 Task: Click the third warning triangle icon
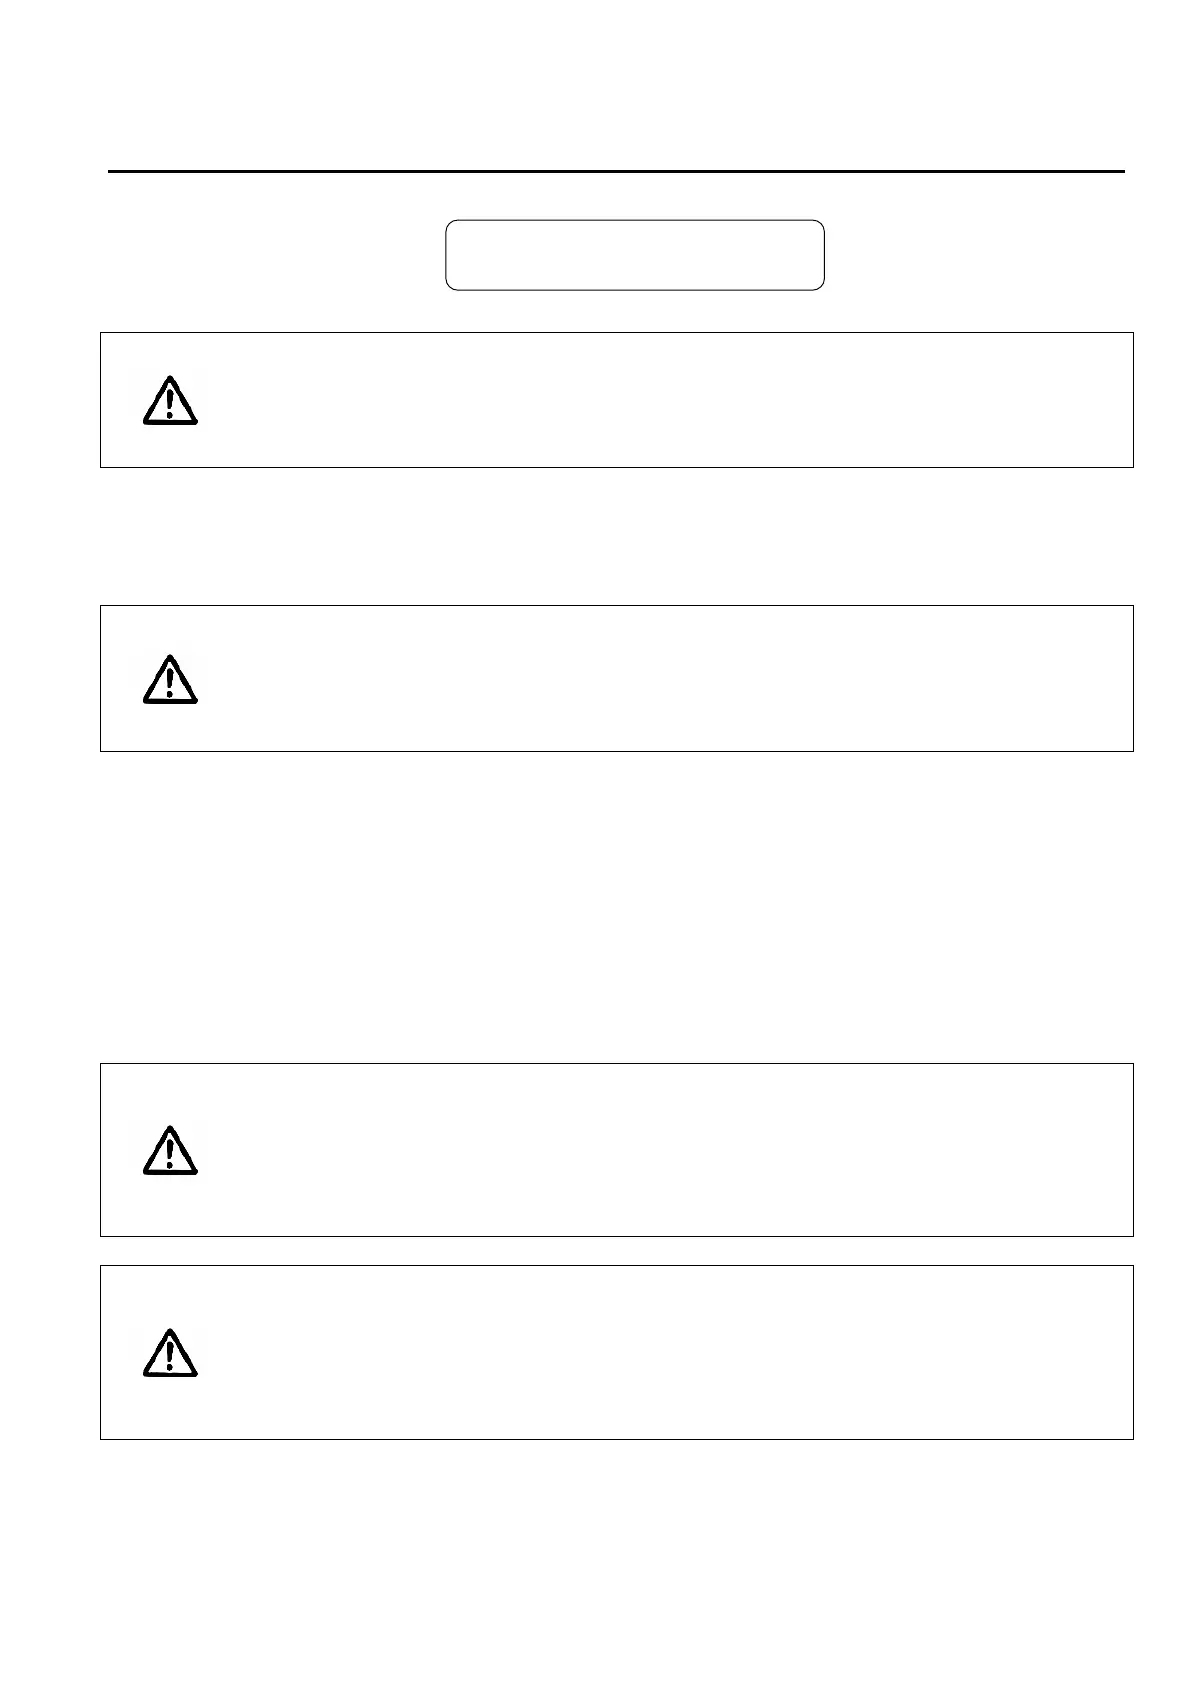point(170,1150)
